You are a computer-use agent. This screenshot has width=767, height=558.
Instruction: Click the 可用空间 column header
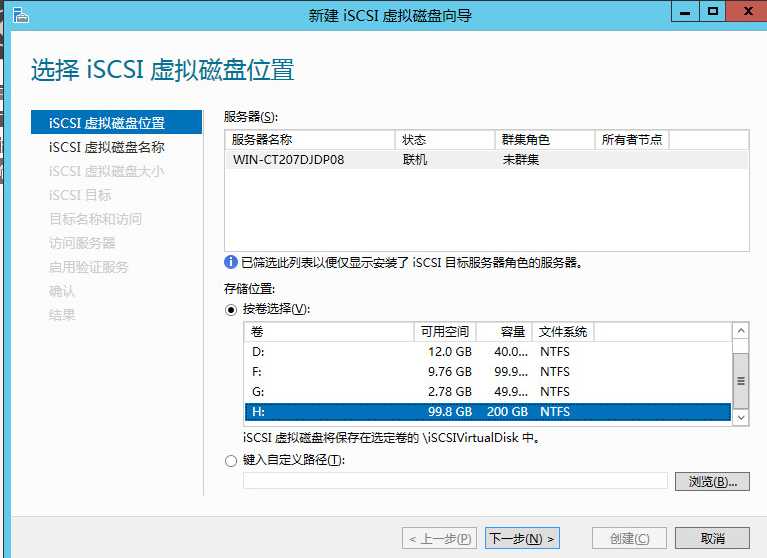pos(445,332)
